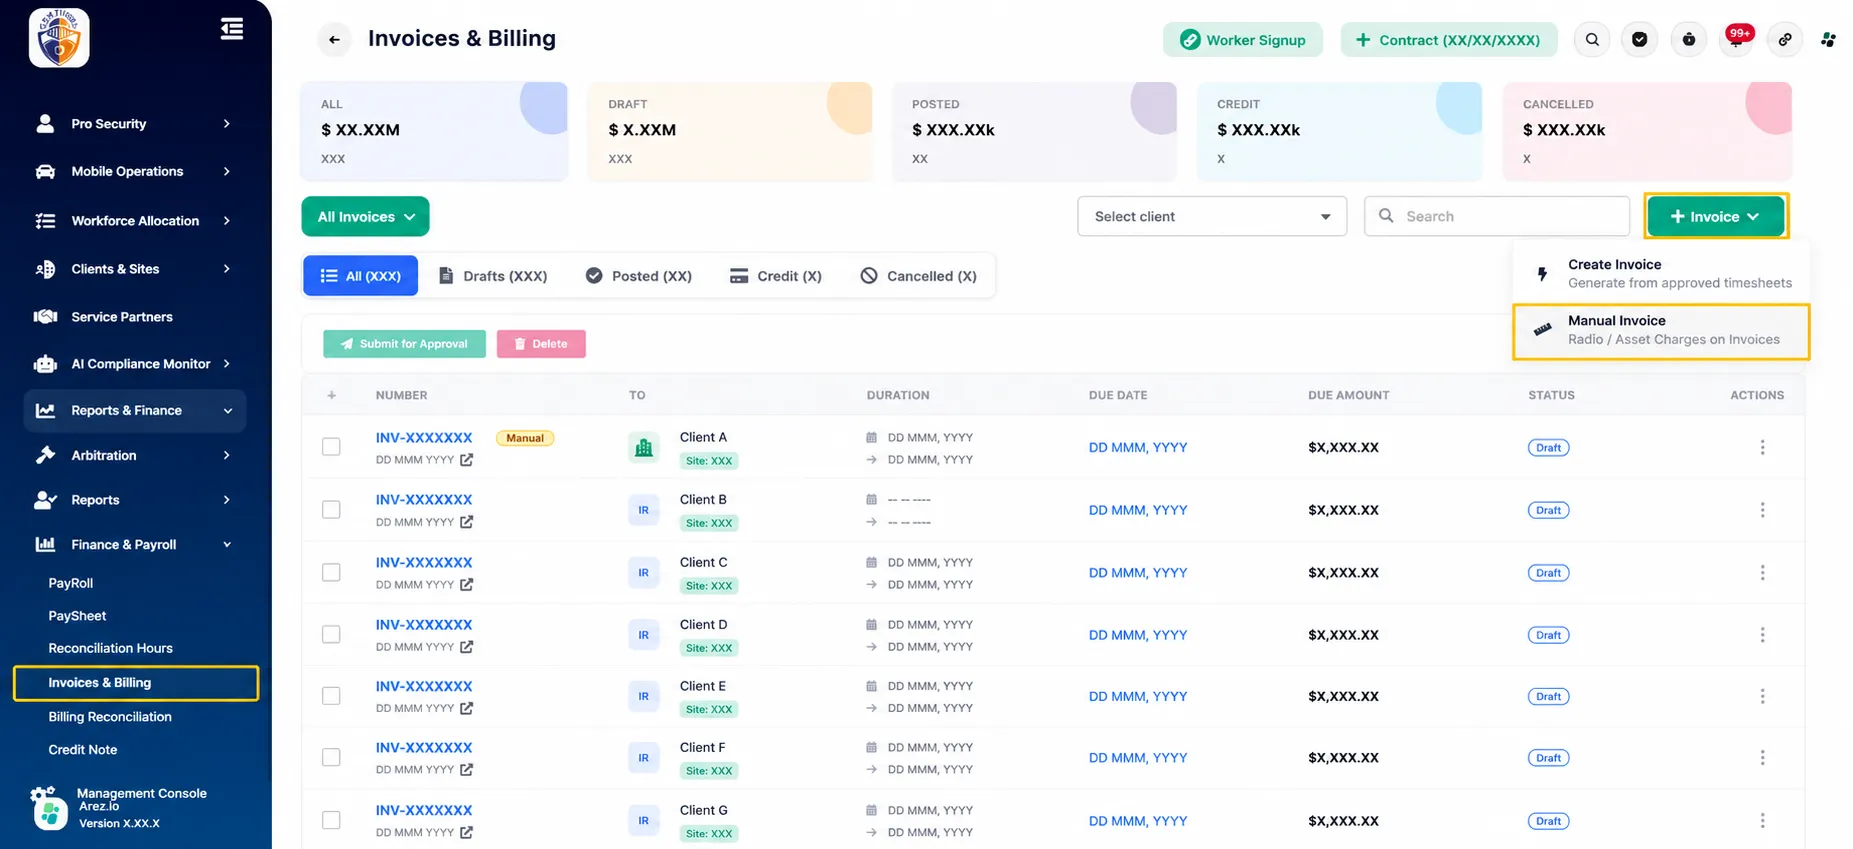1853x849 pixels.
Task: Expand Mobile Operations in sidebar
Action: 134,172
